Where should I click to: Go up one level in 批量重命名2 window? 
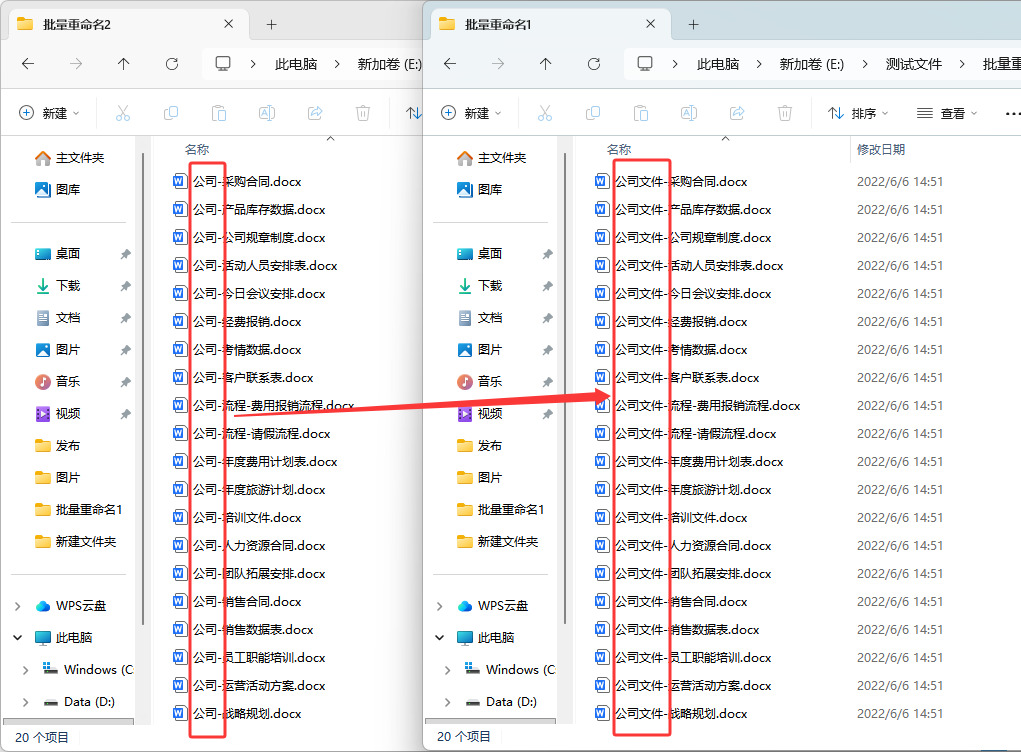124,64
